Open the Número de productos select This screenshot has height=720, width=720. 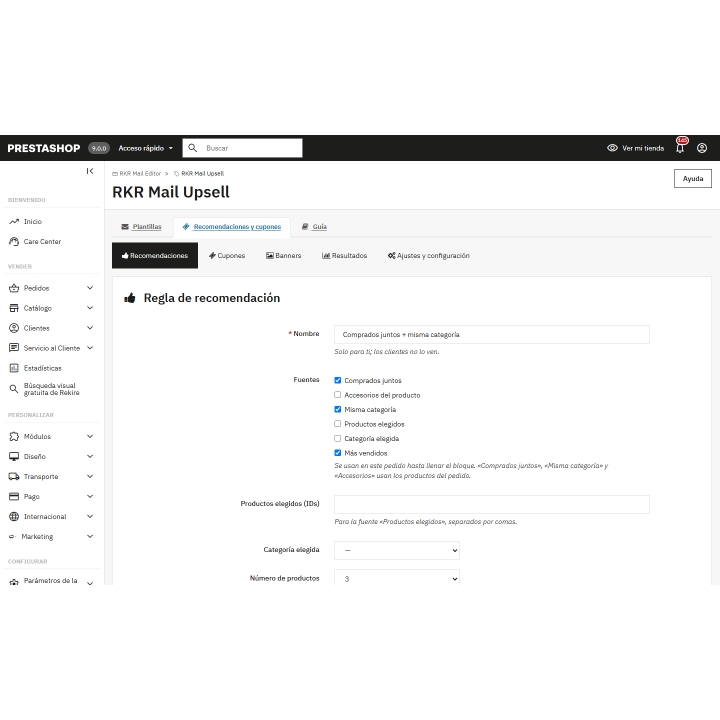397,577
